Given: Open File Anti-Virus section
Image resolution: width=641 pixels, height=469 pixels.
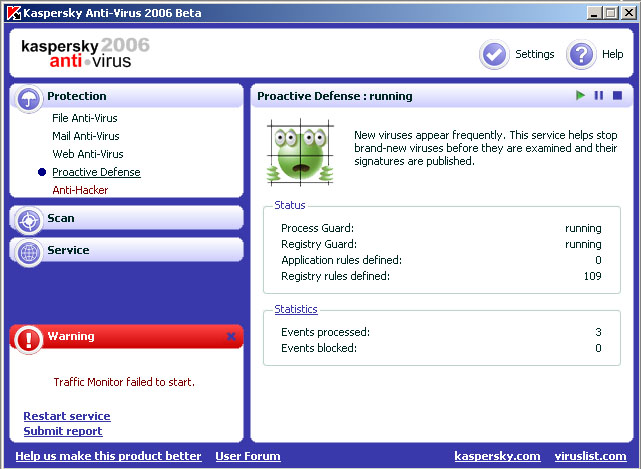Looking at the screenshot, I should (85, 118).
